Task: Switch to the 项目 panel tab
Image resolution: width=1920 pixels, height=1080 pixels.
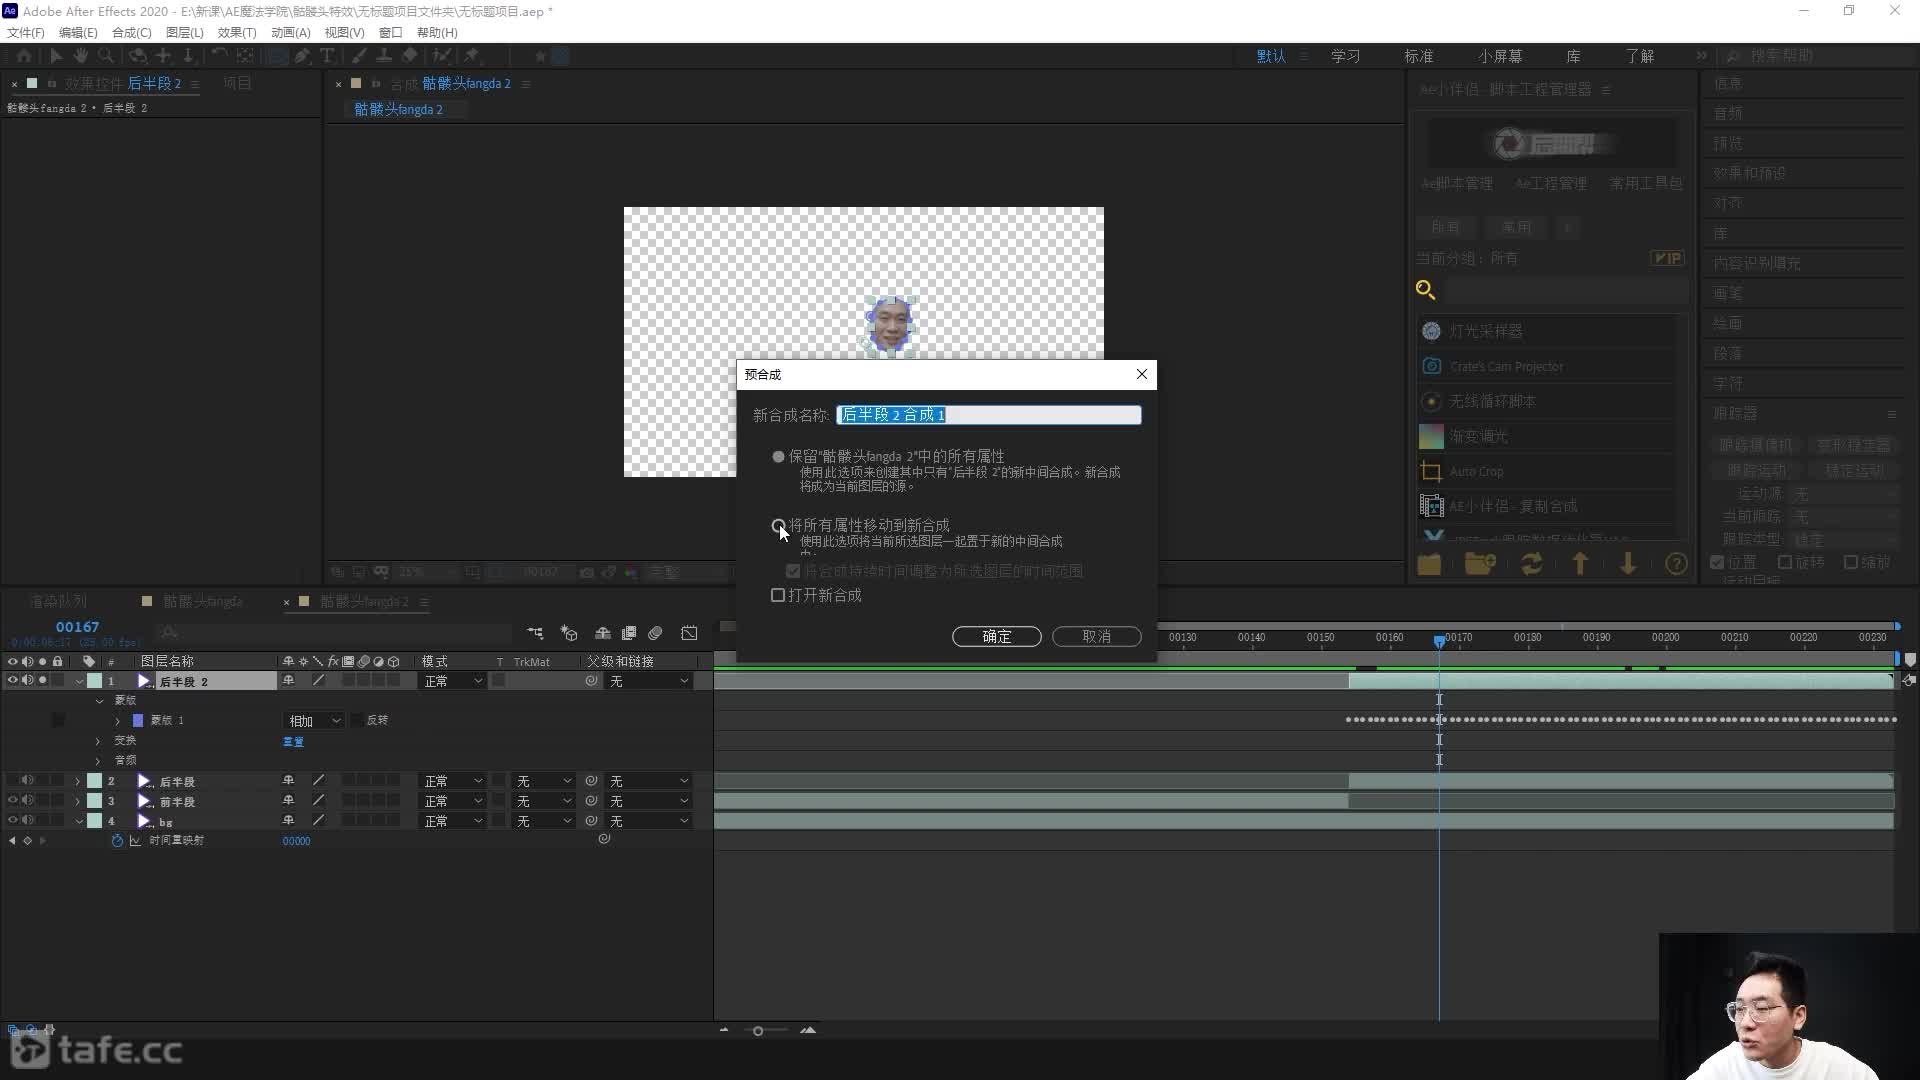Action: pyautogui.click(x=237, y=83)
